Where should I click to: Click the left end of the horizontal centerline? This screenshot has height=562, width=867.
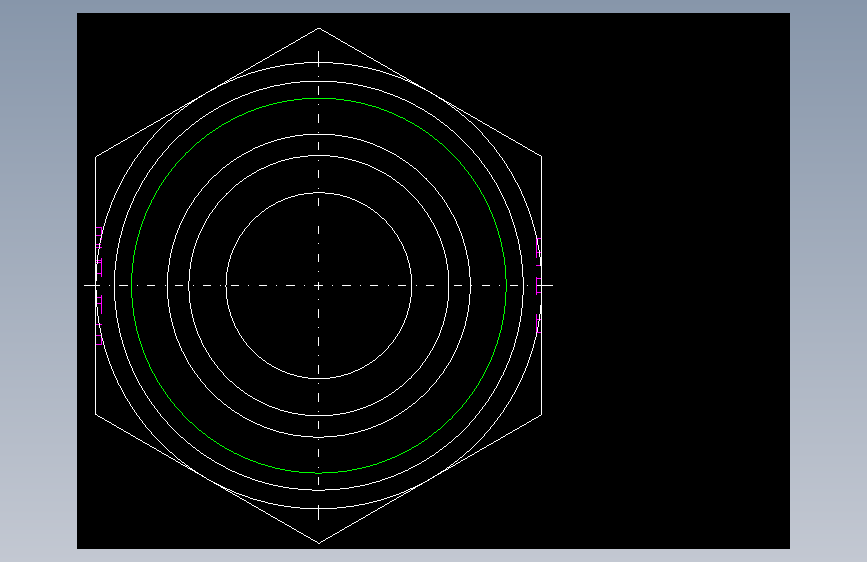pyautogui.click(x=85, y=285)
